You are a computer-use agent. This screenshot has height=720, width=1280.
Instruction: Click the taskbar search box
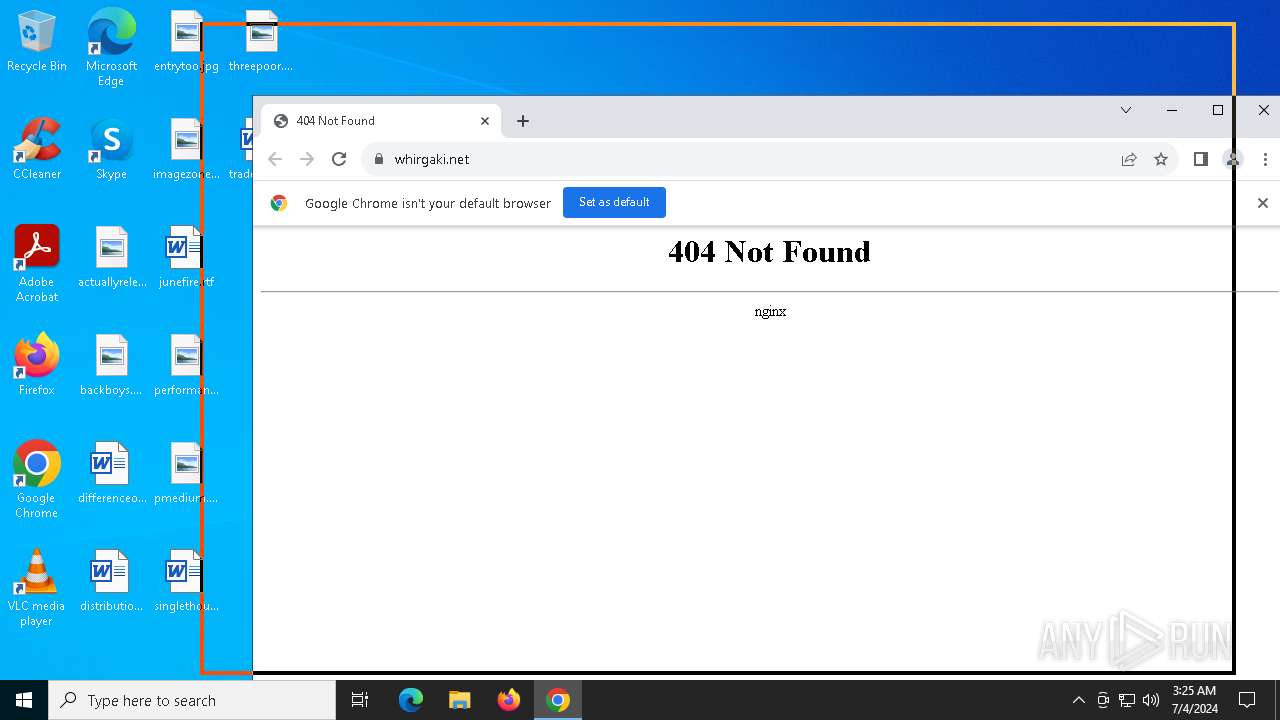point(192,700)
